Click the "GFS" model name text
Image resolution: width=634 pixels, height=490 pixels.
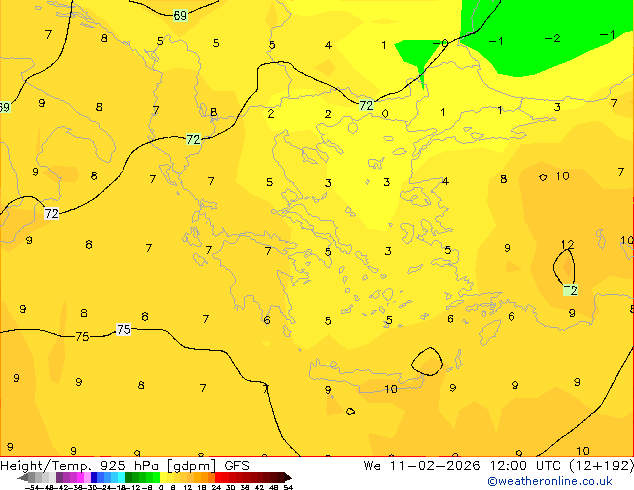pyautogui.click(x=237, y=466)
